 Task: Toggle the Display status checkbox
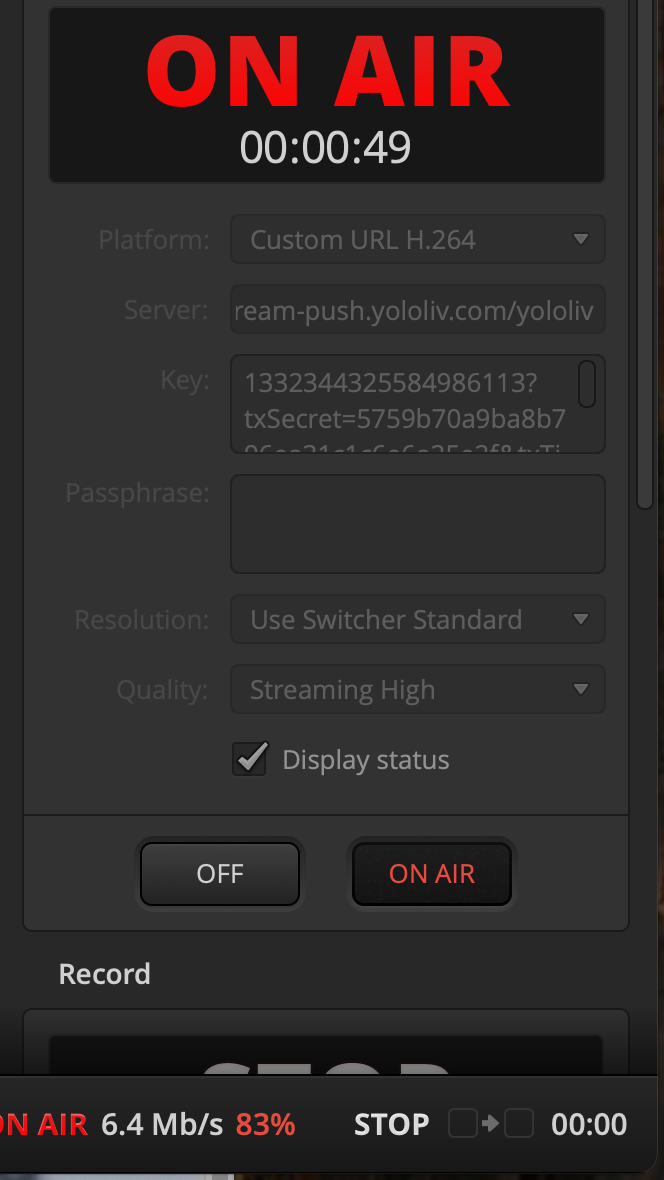click(250, 759)
